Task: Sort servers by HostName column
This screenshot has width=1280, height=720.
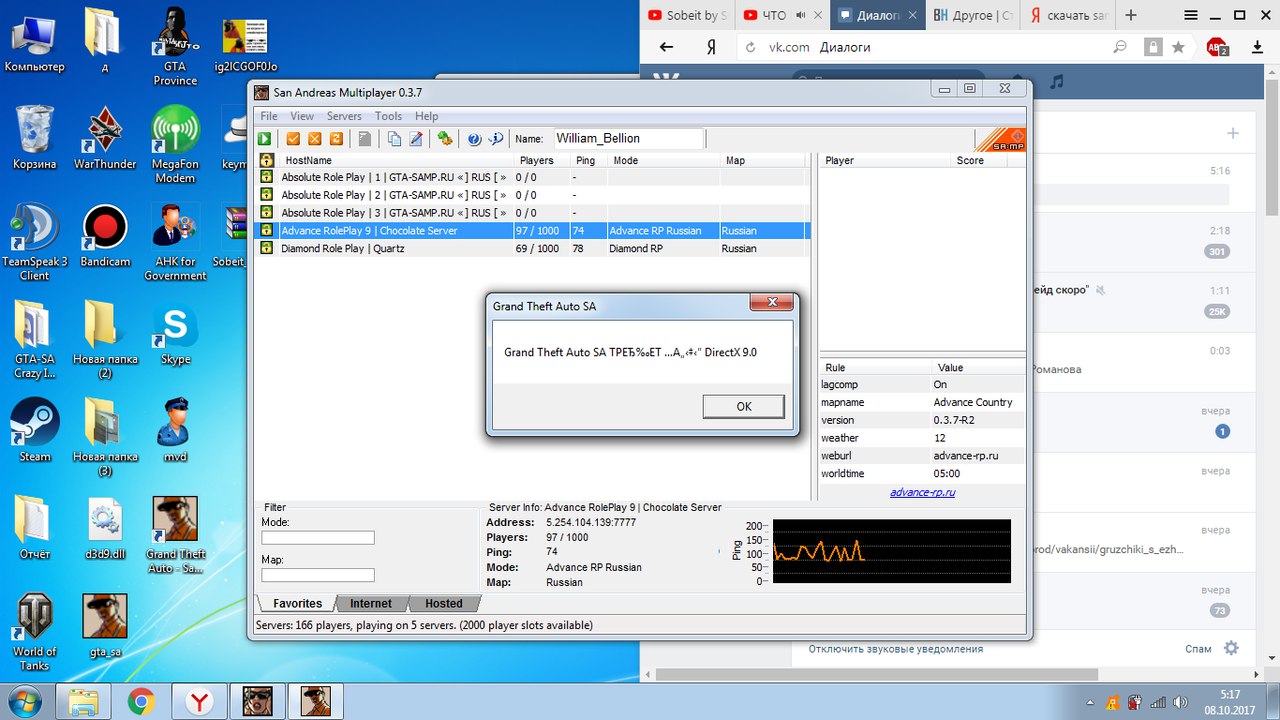Action: [x=395, y=160]
